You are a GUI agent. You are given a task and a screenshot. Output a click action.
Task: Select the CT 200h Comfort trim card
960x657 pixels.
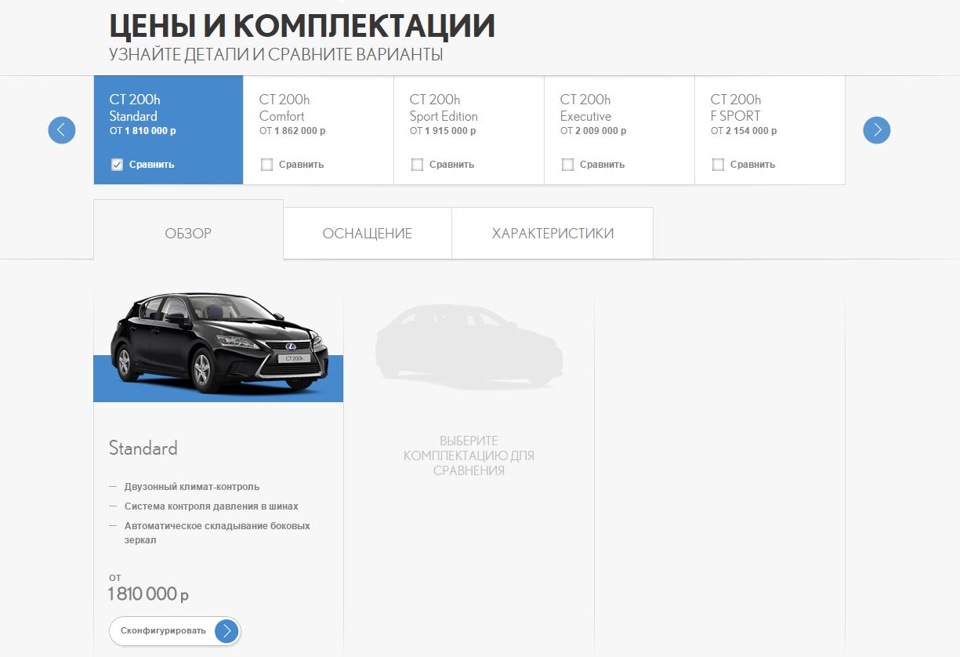(x=318, y=115)
